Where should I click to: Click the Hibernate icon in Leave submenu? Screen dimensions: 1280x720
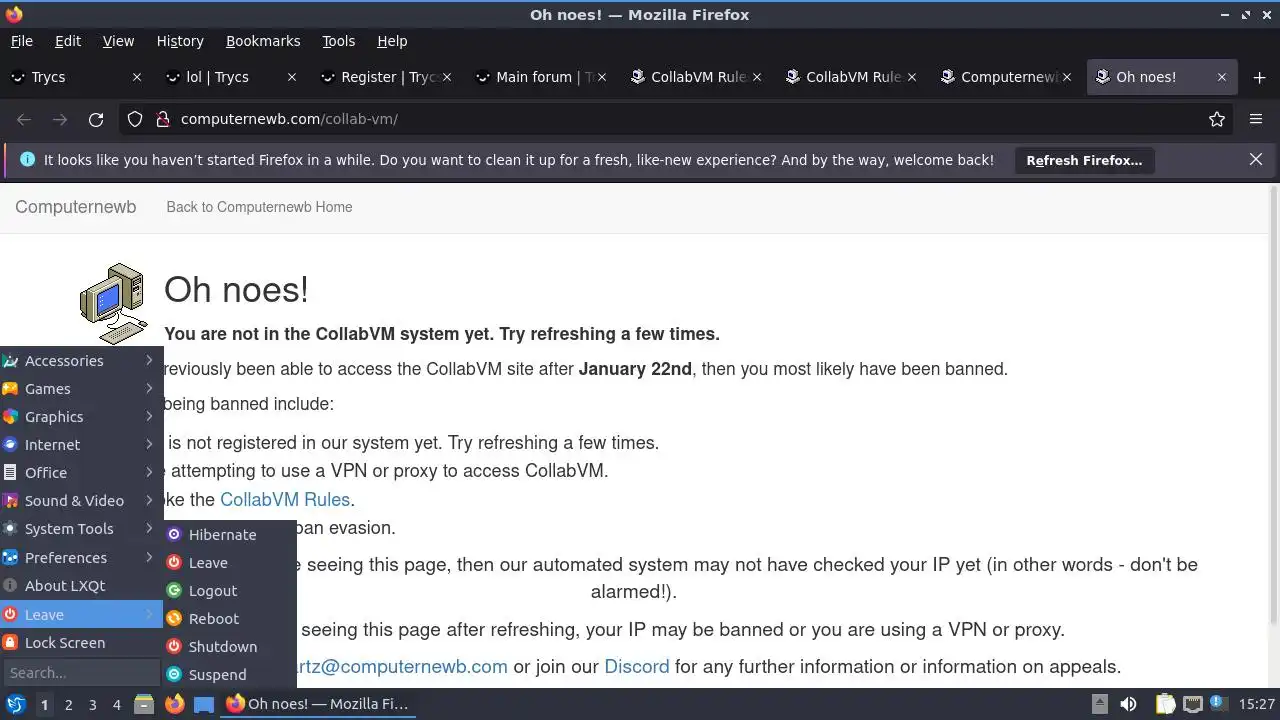pyautogui.click(x=174, y=535)
